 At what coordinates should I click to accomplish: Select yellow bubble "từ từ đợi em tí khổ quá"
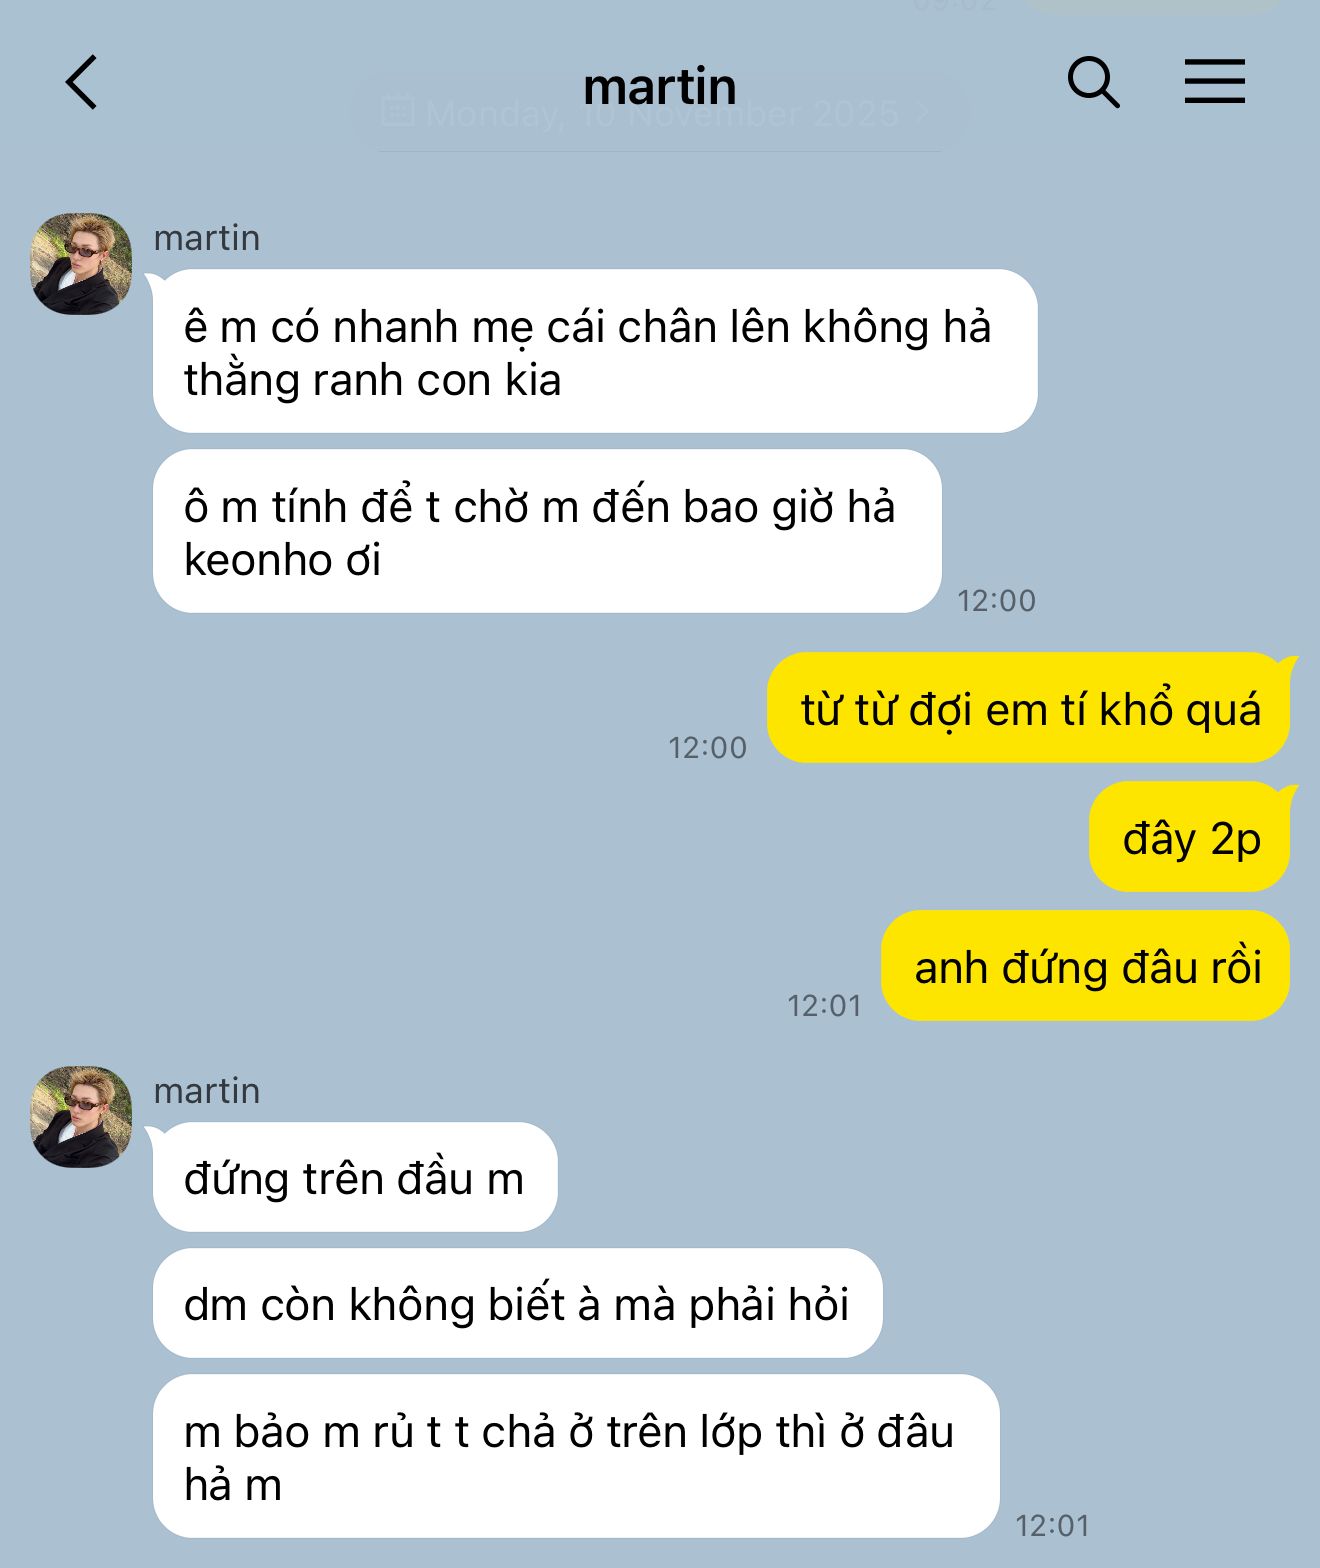(1029, 708)
